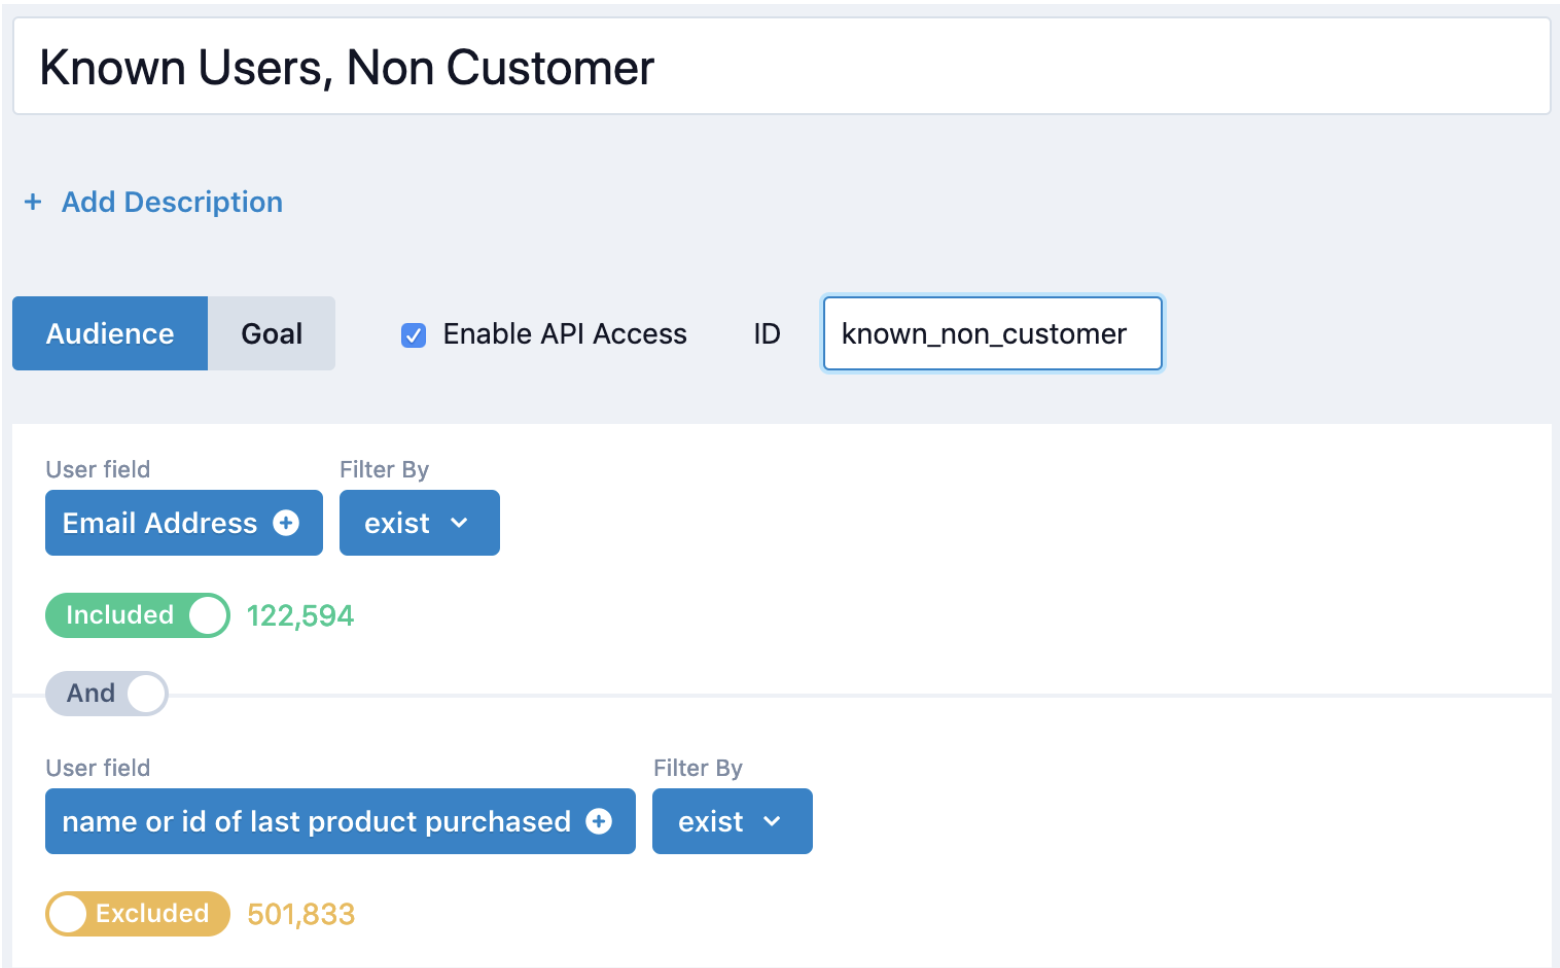Click the 122,594 included count

tap(300, 616)
